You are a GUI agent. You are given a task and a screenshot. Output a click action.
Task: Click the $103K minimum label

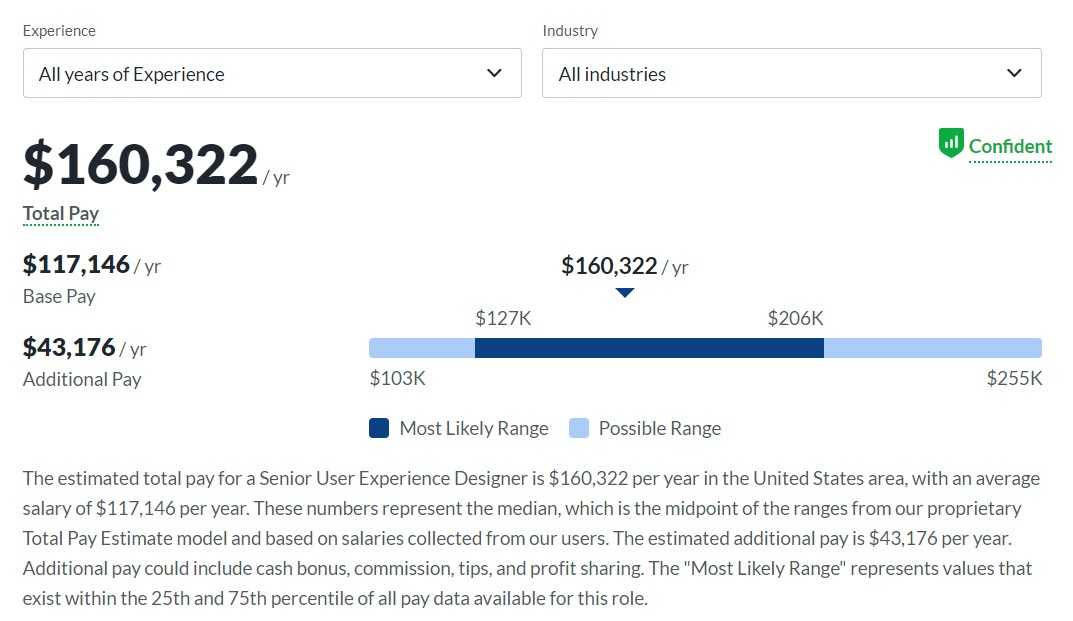click(397, 378)
